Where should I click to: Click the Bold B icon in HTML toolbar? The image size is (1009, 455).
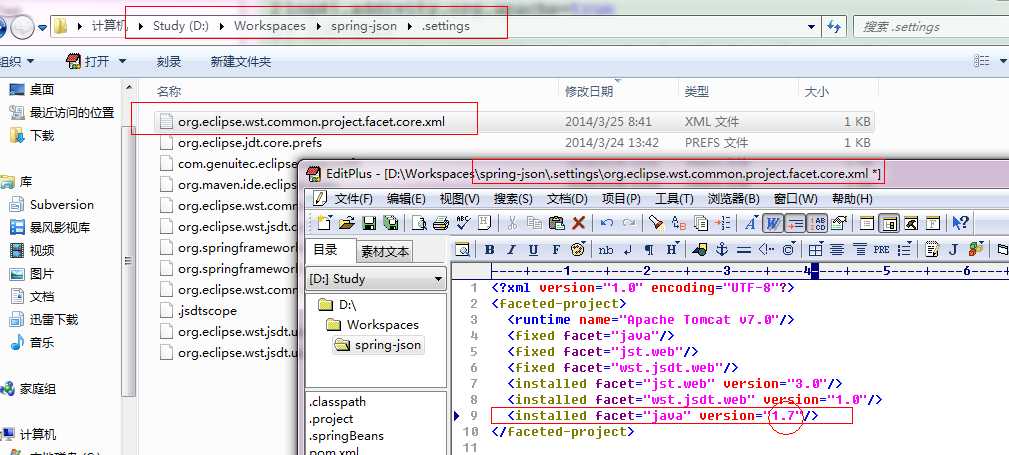(489, 249)
